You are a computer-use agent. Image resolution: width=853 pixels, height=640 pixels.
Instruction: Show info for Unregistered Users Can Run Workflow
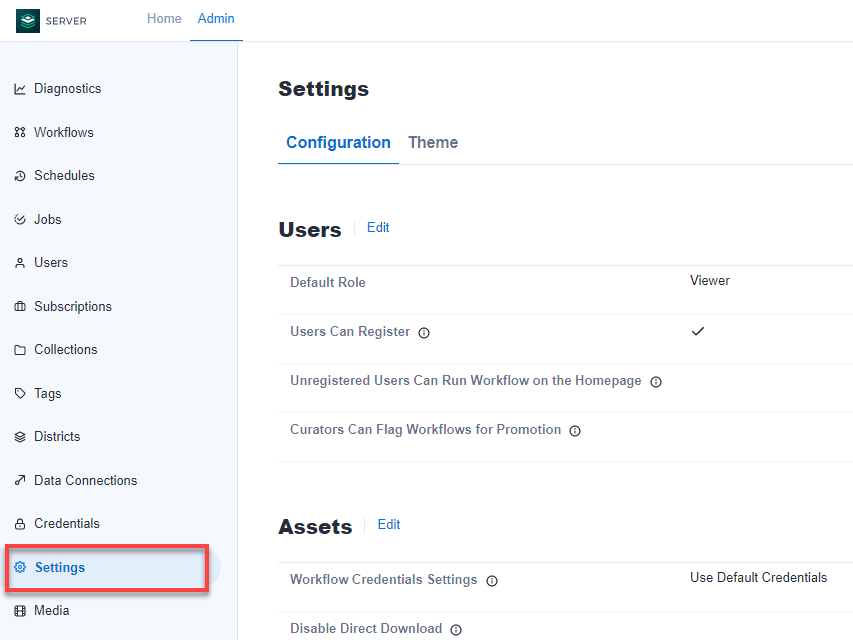656,382
